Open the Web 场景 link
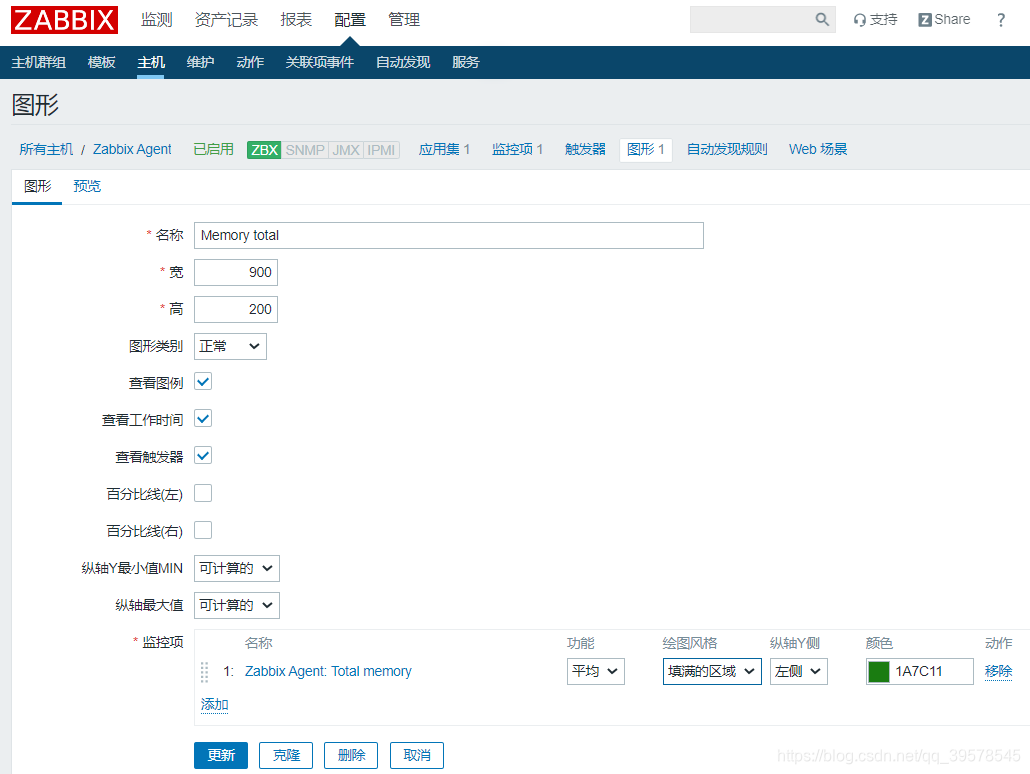Screen dimensions: 1030x774 818,150
